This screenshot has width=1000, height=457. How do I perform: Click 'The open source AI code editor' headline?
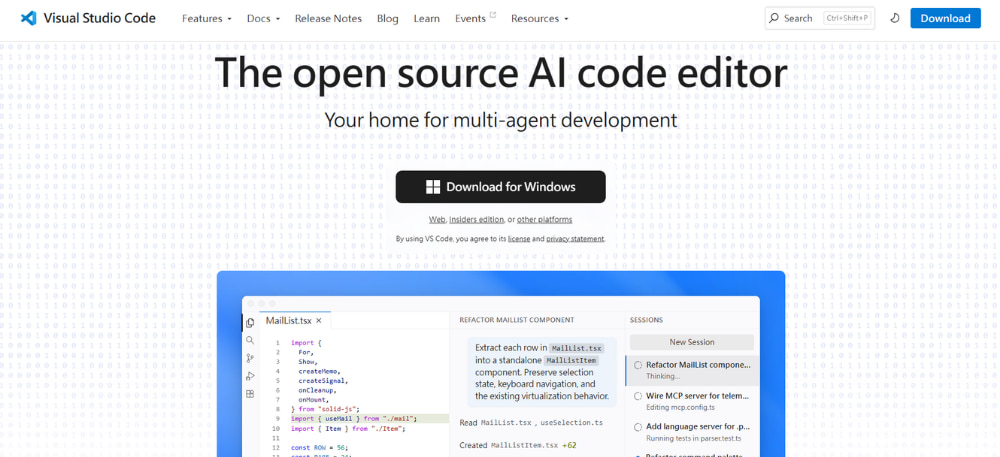(501, 72)
